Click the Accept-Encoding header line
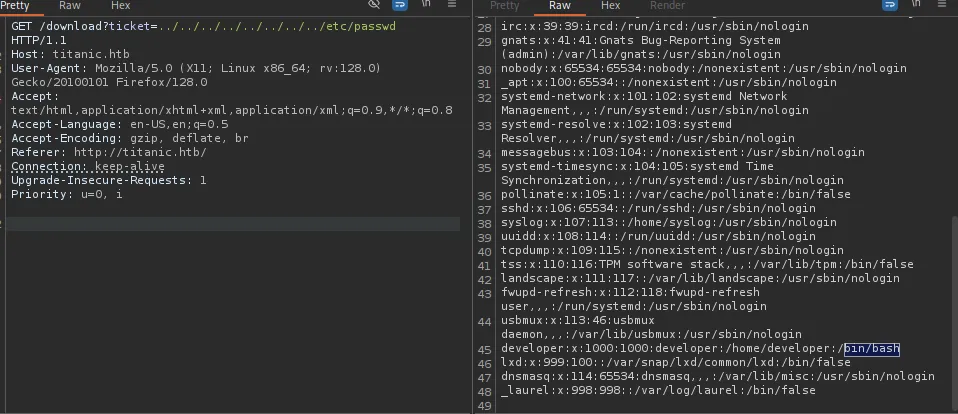 [130, 139]
